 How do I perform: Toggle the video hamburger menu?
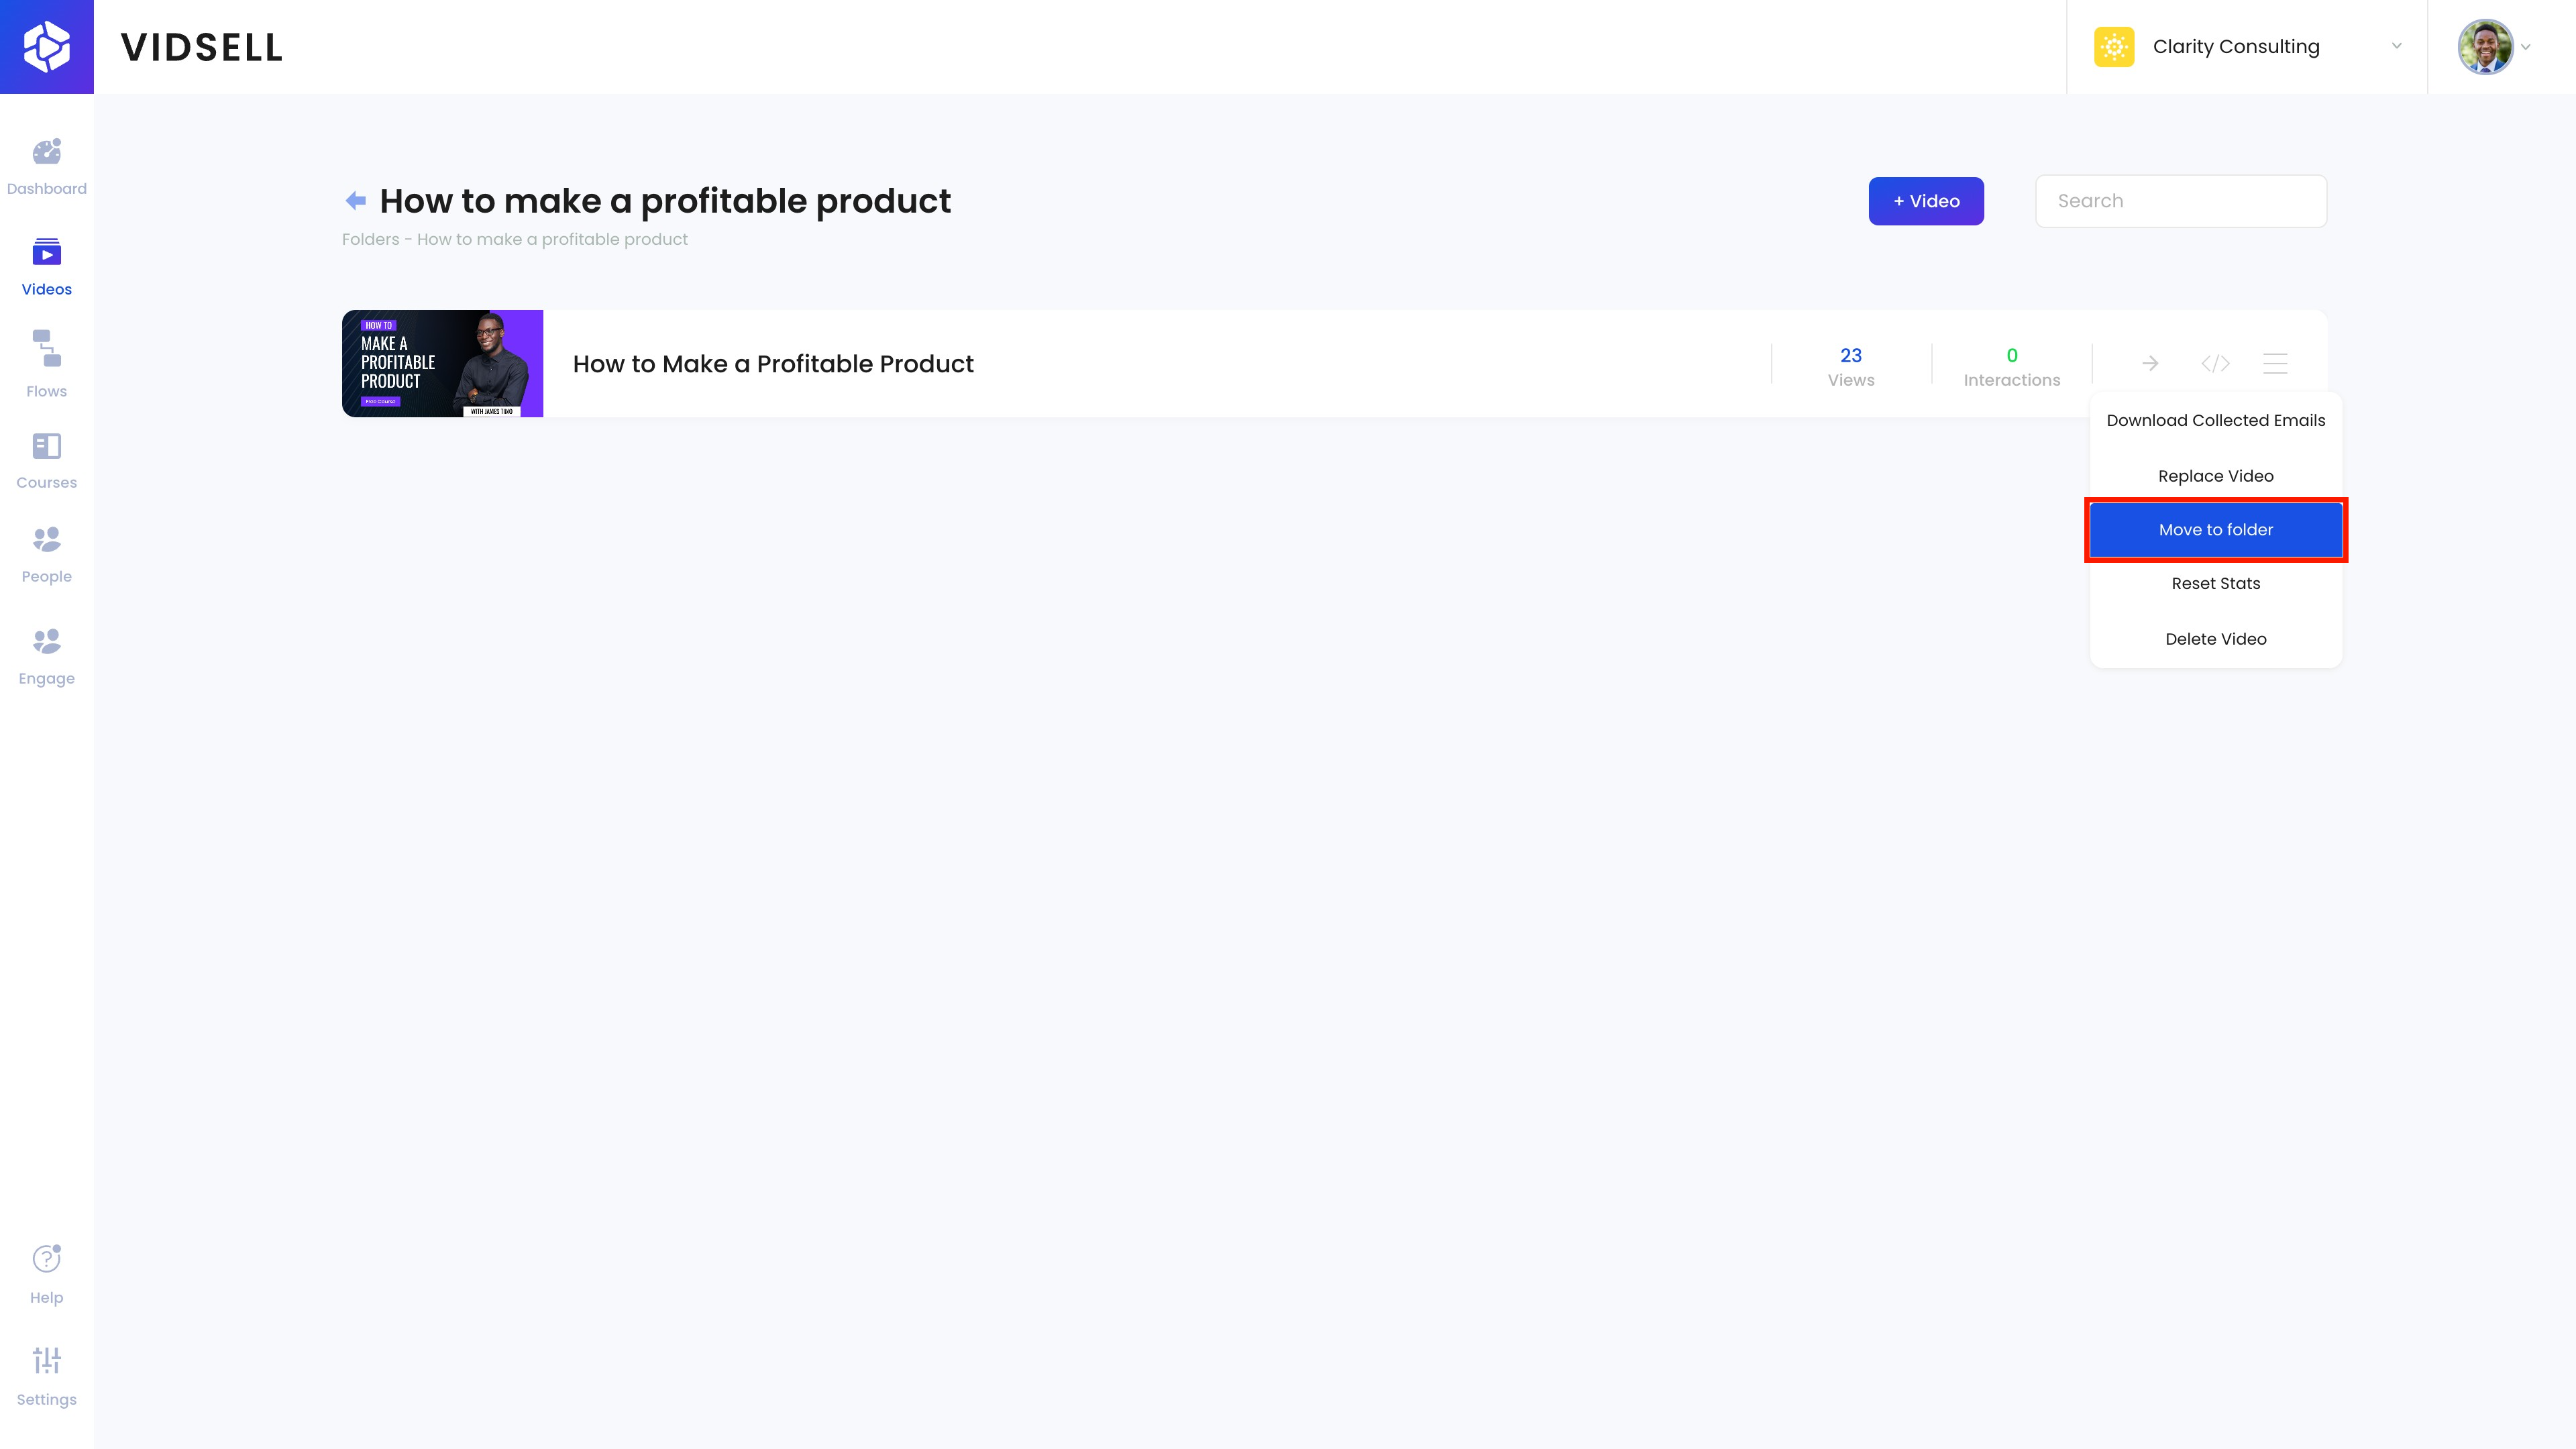click(2275, 363)
